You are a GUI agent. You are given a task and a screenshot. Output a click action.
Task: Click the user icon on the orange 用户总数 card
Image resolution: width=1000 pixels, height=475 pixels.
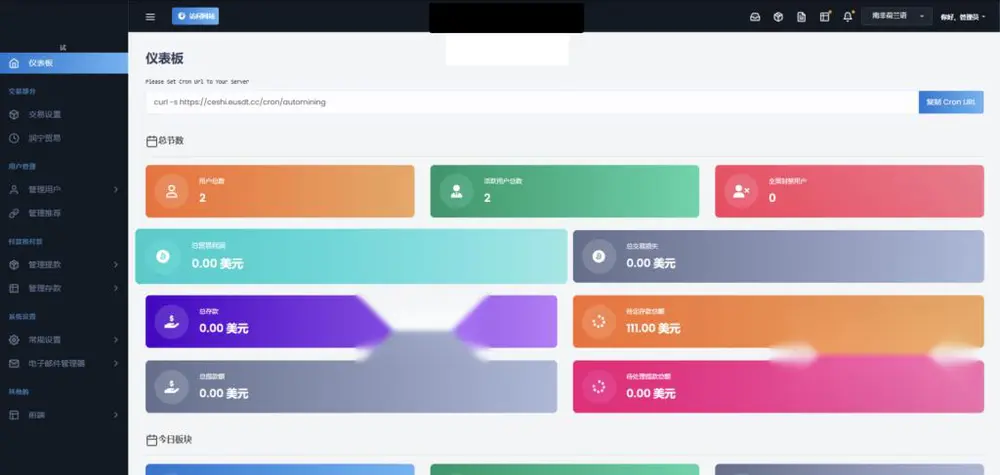(x=172, y=191)
